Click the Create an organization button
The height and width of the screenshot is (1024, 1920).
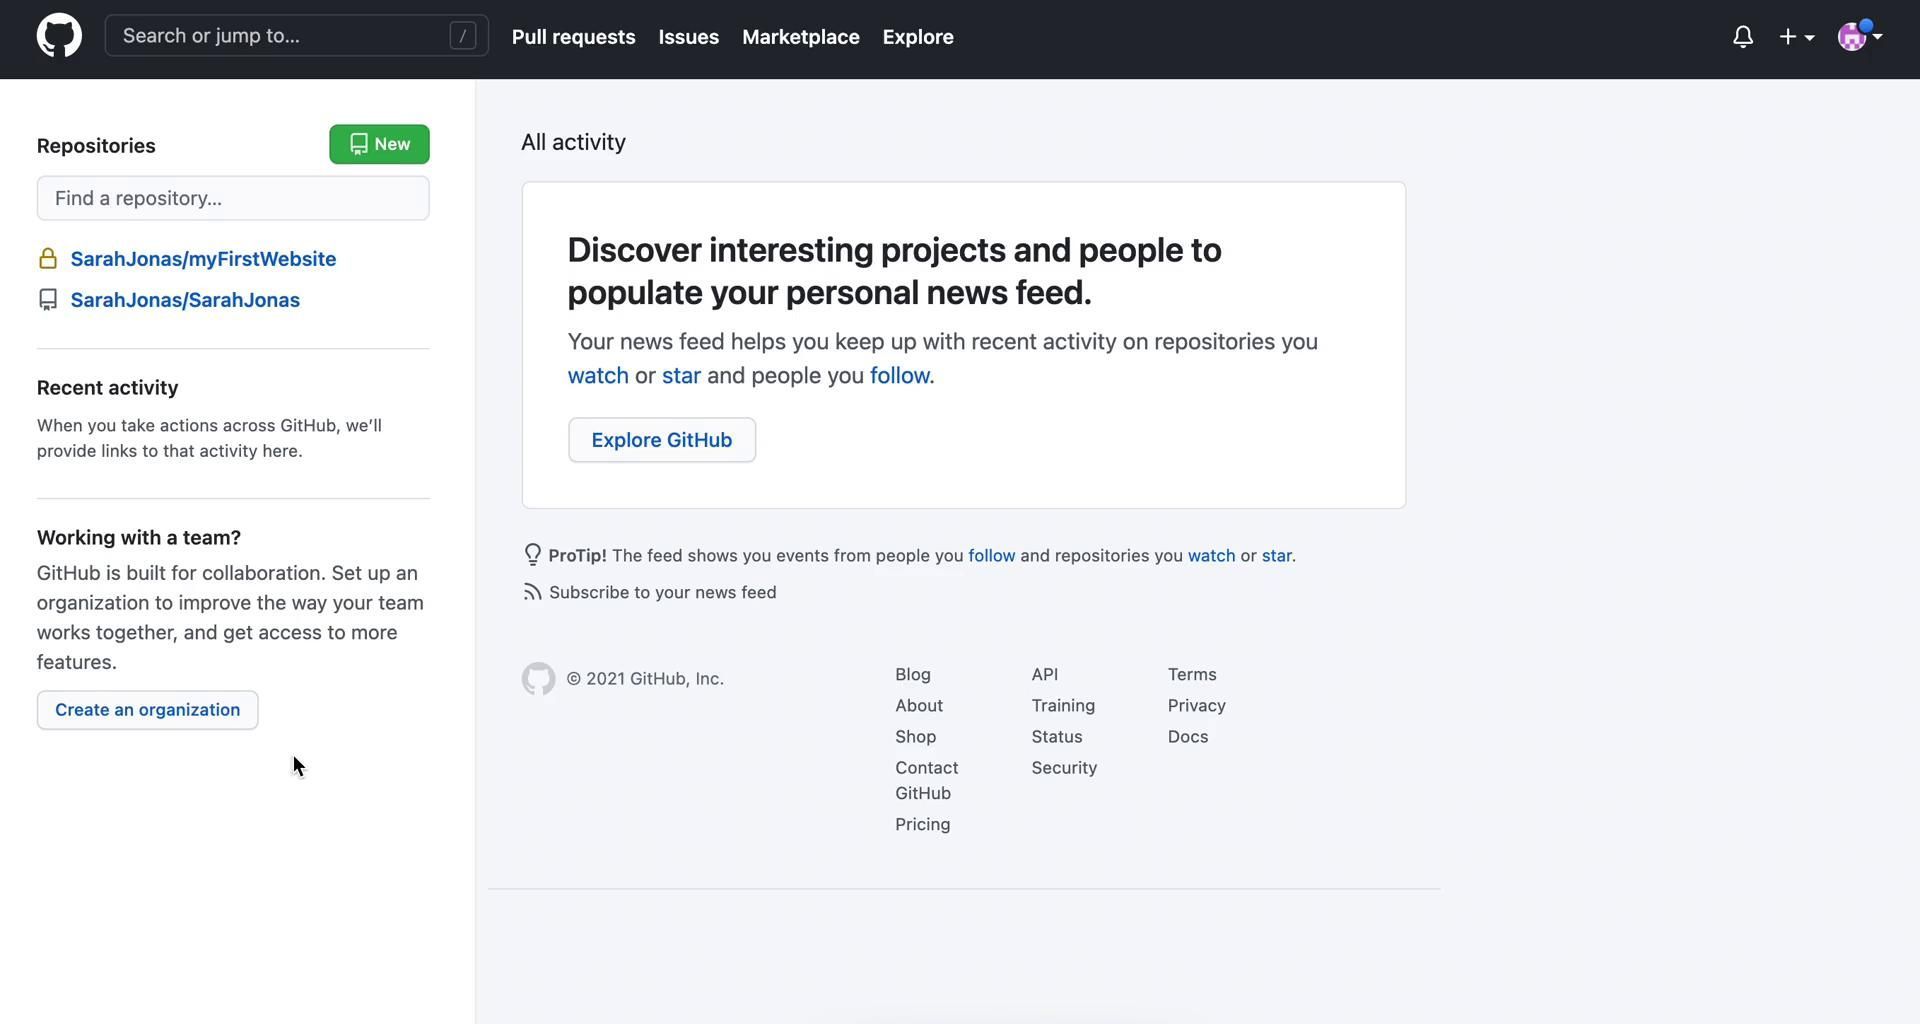147,710
